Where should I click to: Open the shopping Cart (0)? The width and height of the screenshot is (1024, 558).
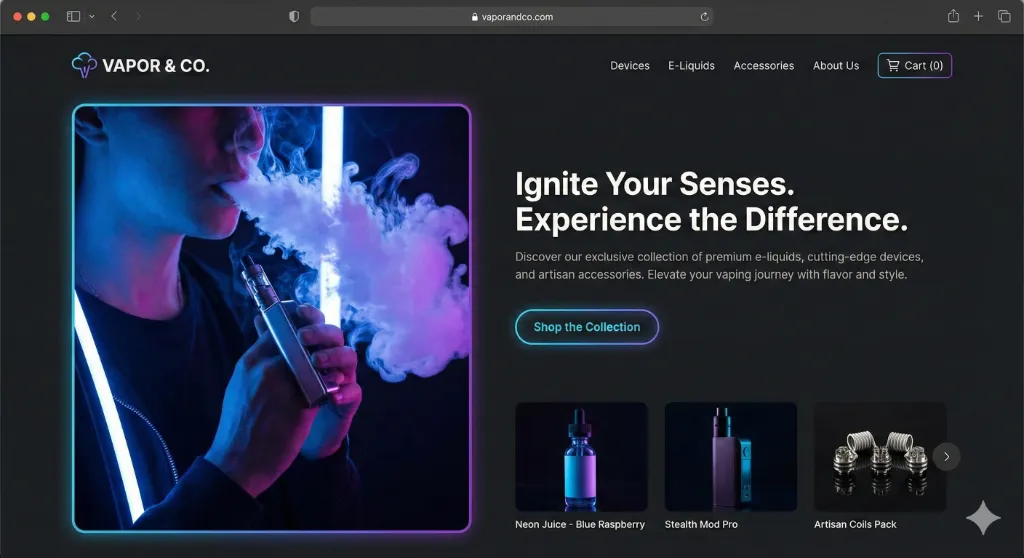(x=914, y=66)
